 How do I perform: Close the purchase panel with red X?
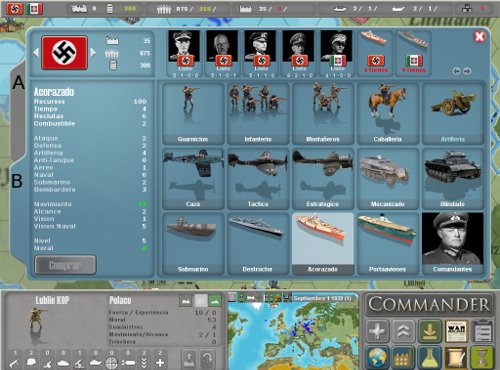(479, 36)
